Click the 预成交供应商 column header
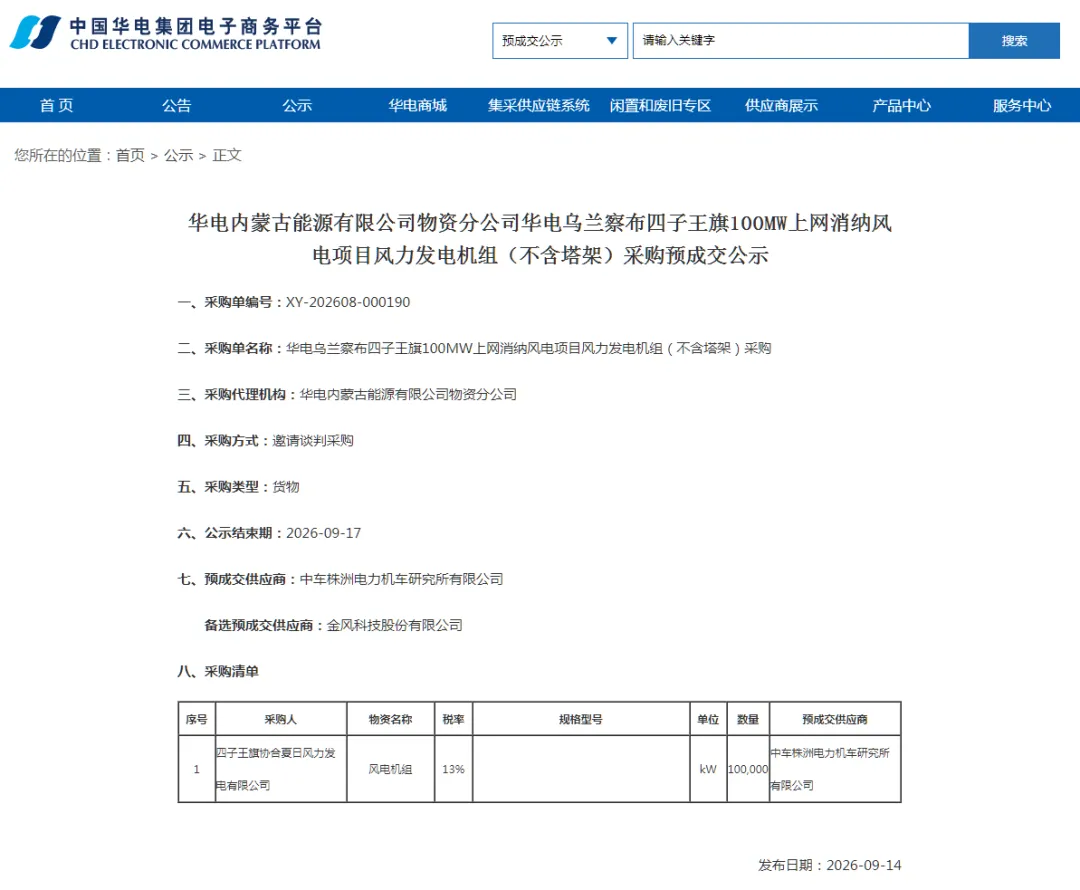Screen dimensions: 1080x890 click(835, 719)
